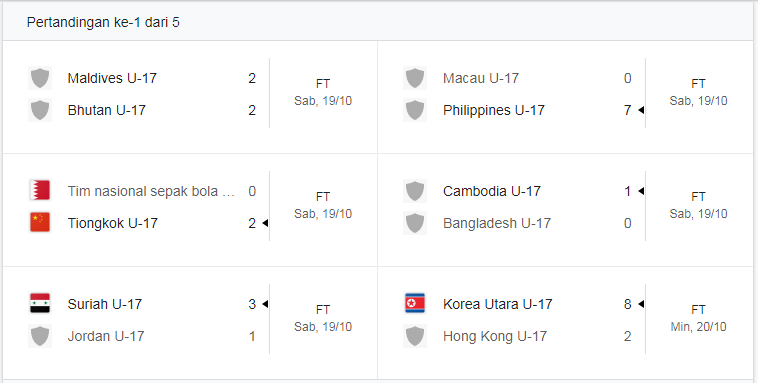Click the Bhutan U-17 shield icon
758x383 pixels.
40,110
